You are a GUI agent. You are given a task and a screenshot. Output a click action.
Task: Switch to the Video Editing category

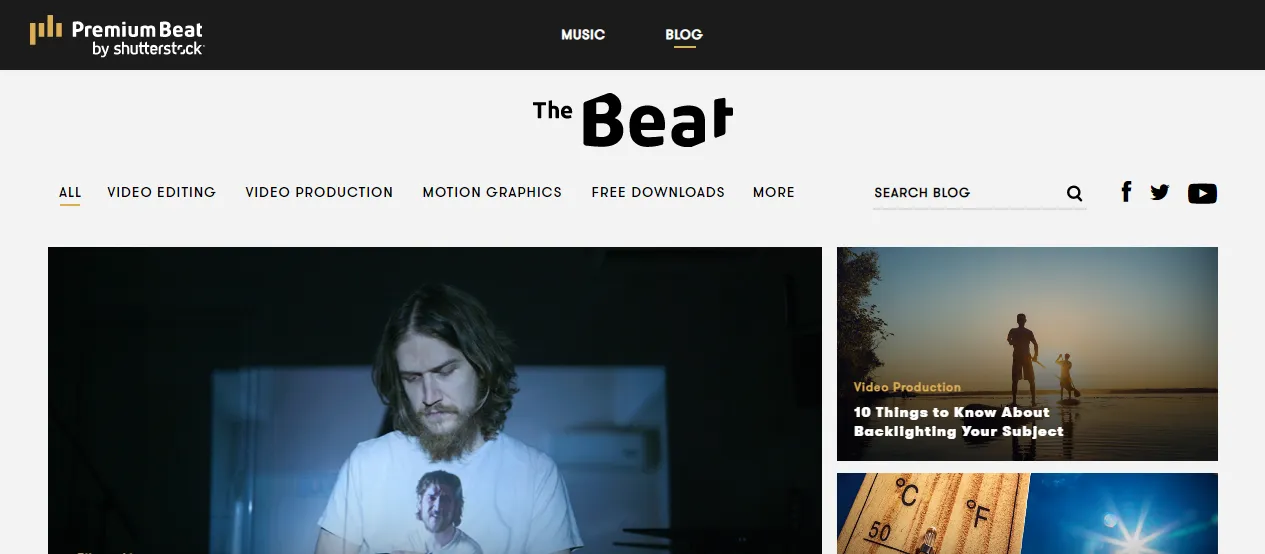(161, 192)
